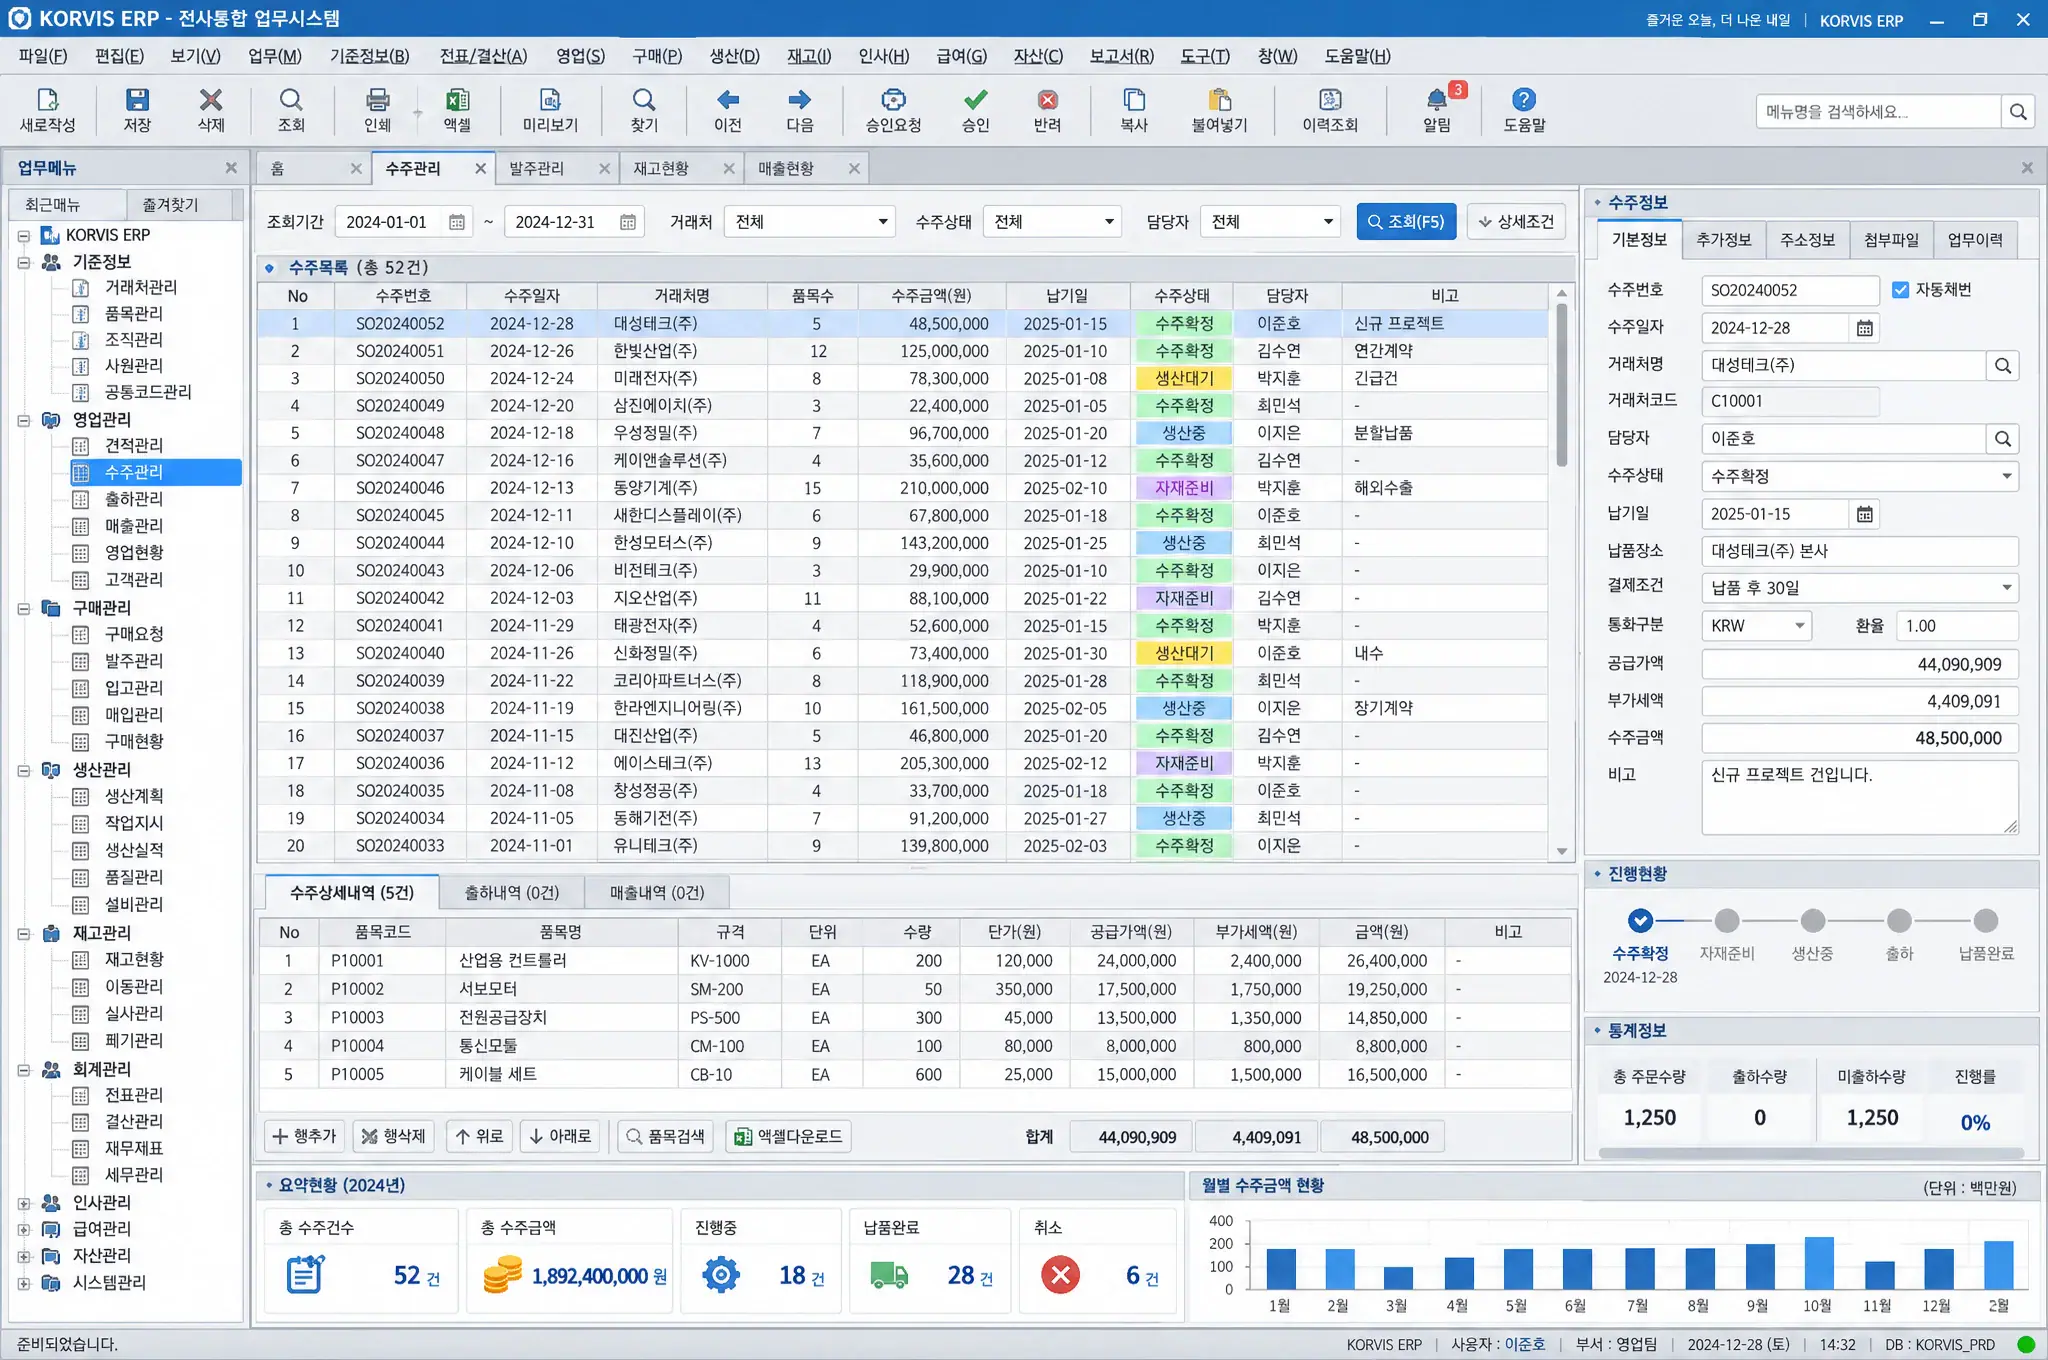Open the 납기일 calendar picker icon
The image size is (2048, 1360).
(x=1864, y=514)
